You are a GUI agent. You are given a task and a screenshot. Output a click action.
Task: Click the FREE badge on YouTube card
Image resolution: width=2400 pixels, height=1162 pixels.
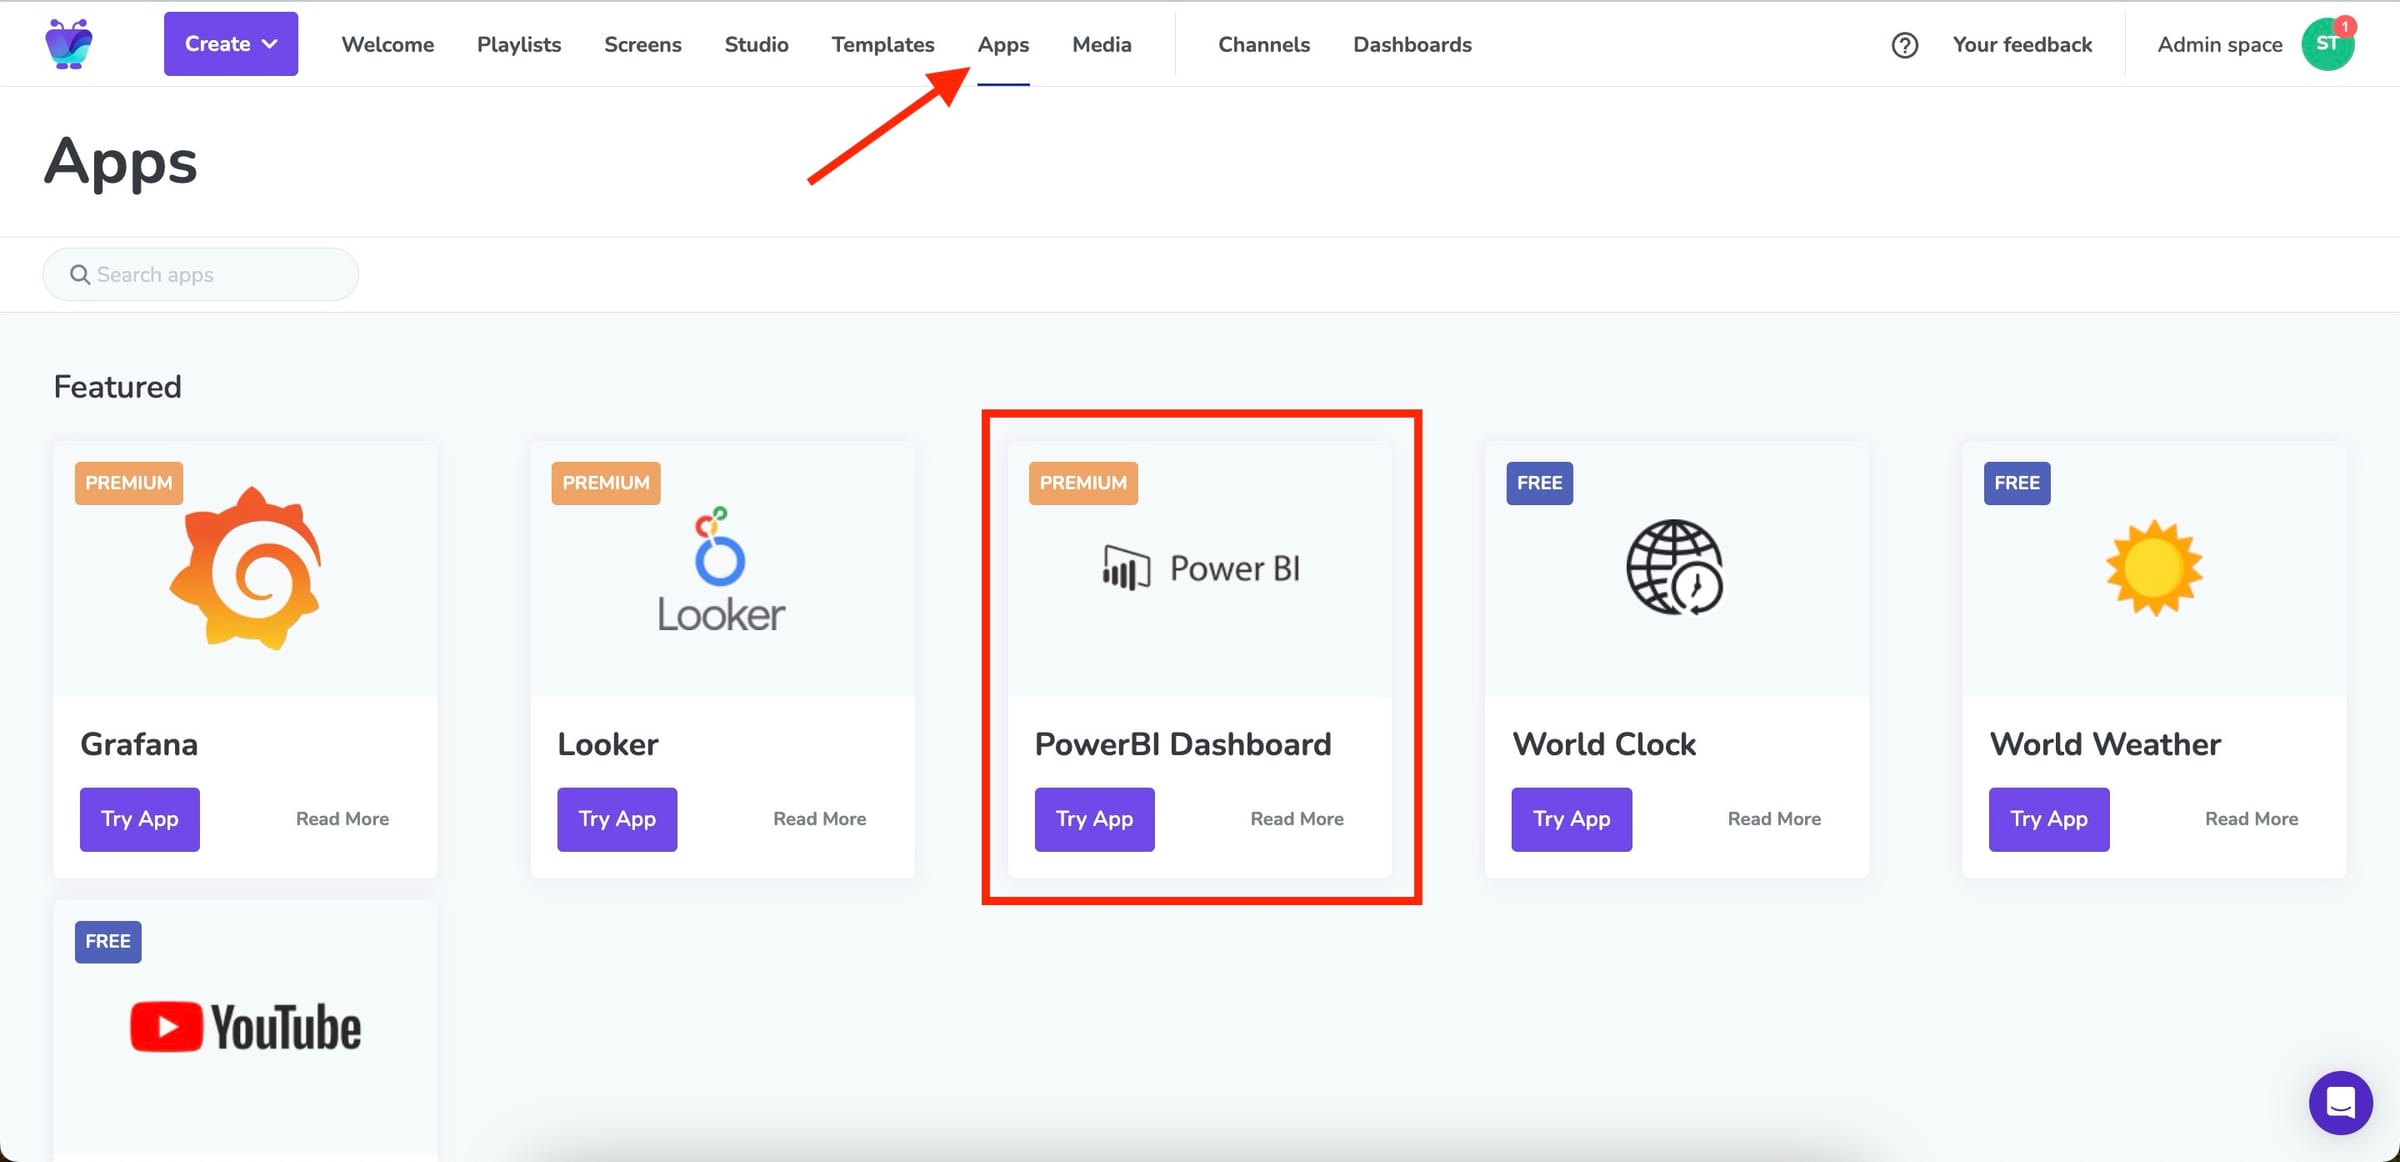coord(108,942)
